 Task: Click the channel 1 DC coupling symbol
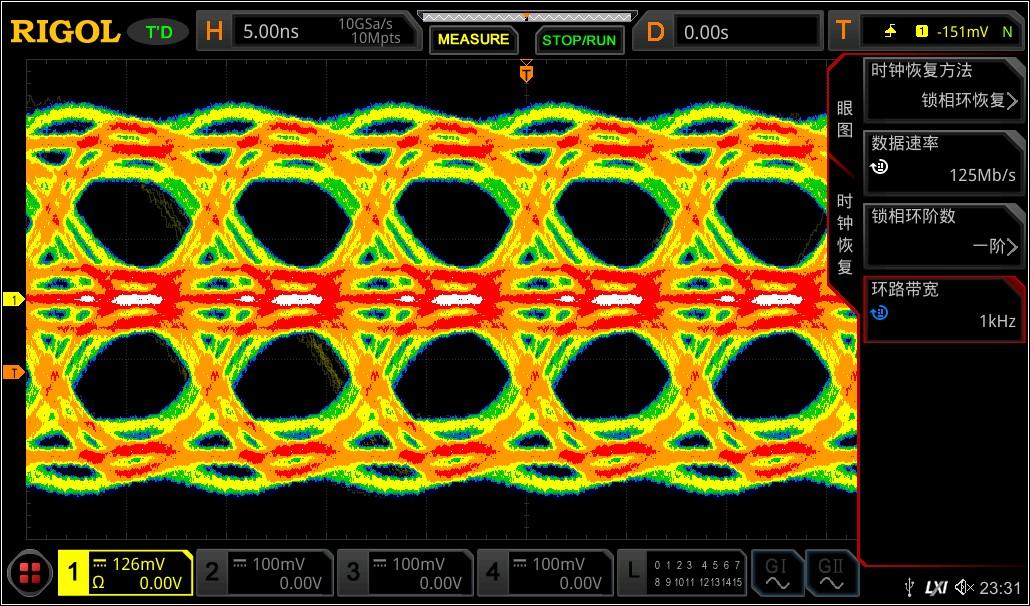pyautogui.click(x=99, y=563)
